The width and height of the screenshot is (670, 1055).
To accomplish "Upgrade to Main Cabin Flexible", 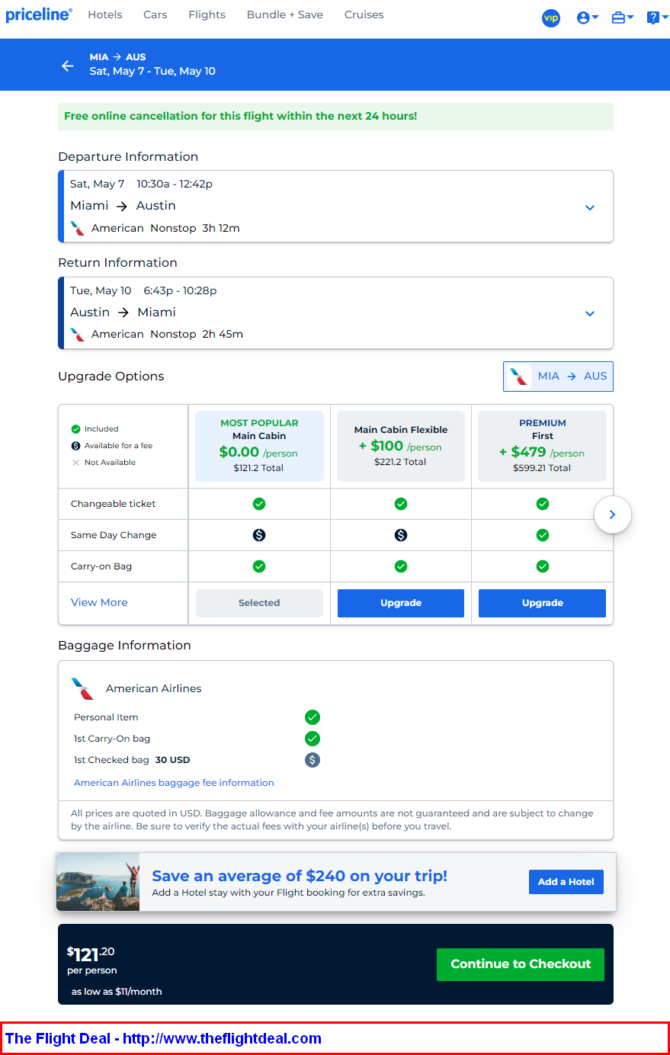I will click(401, 603).
